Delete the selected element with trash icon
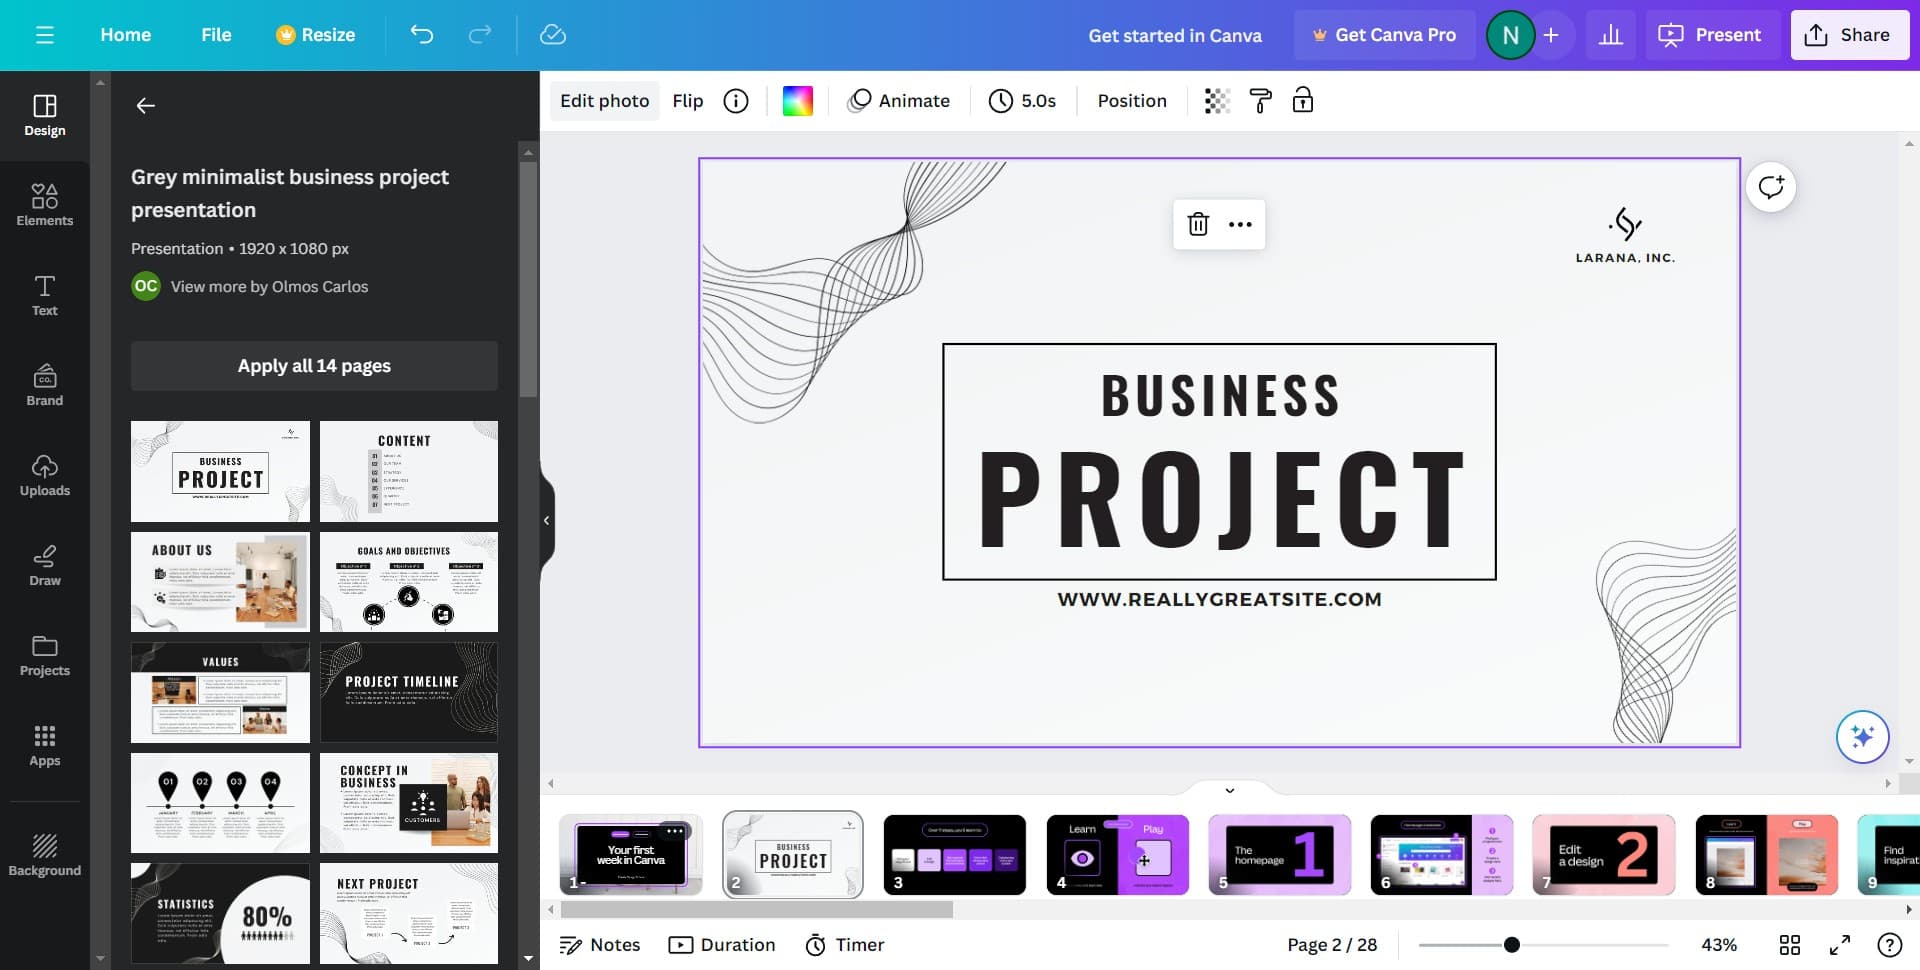The width and height of the screenshot is (1920, 970). [1198, 224]
